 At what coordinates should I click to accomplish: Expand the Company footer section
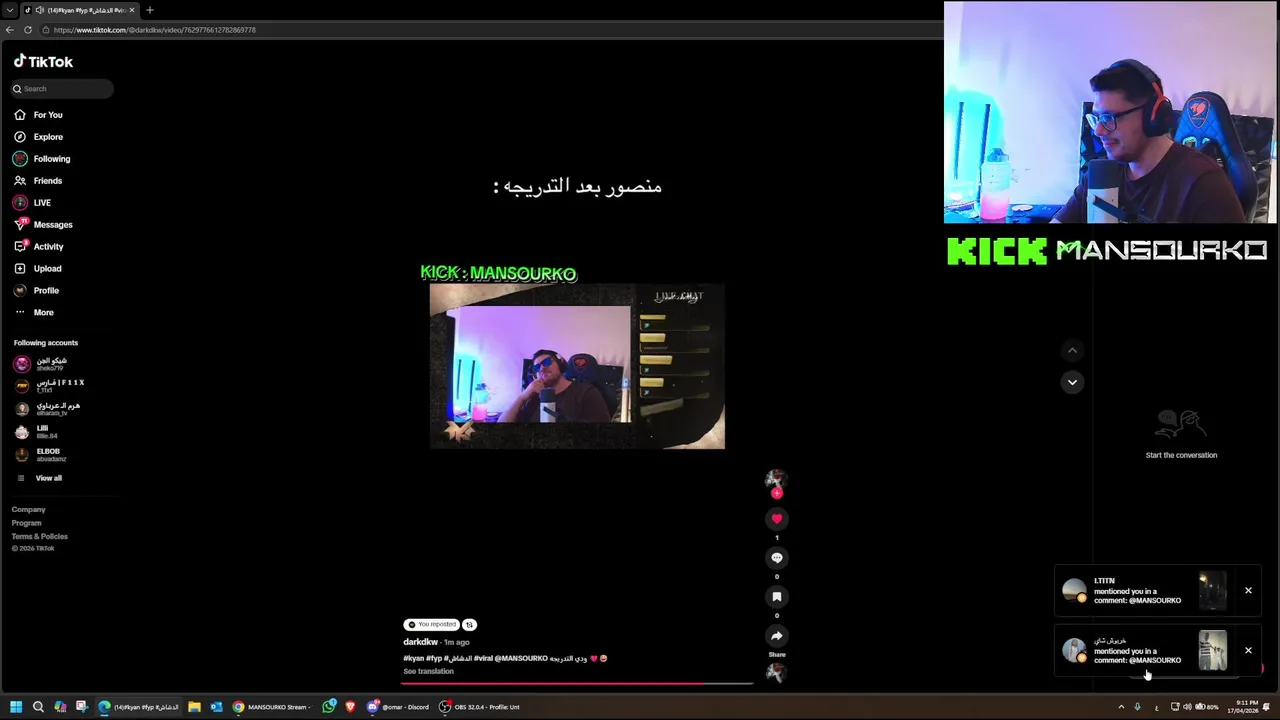pos(28,510)
